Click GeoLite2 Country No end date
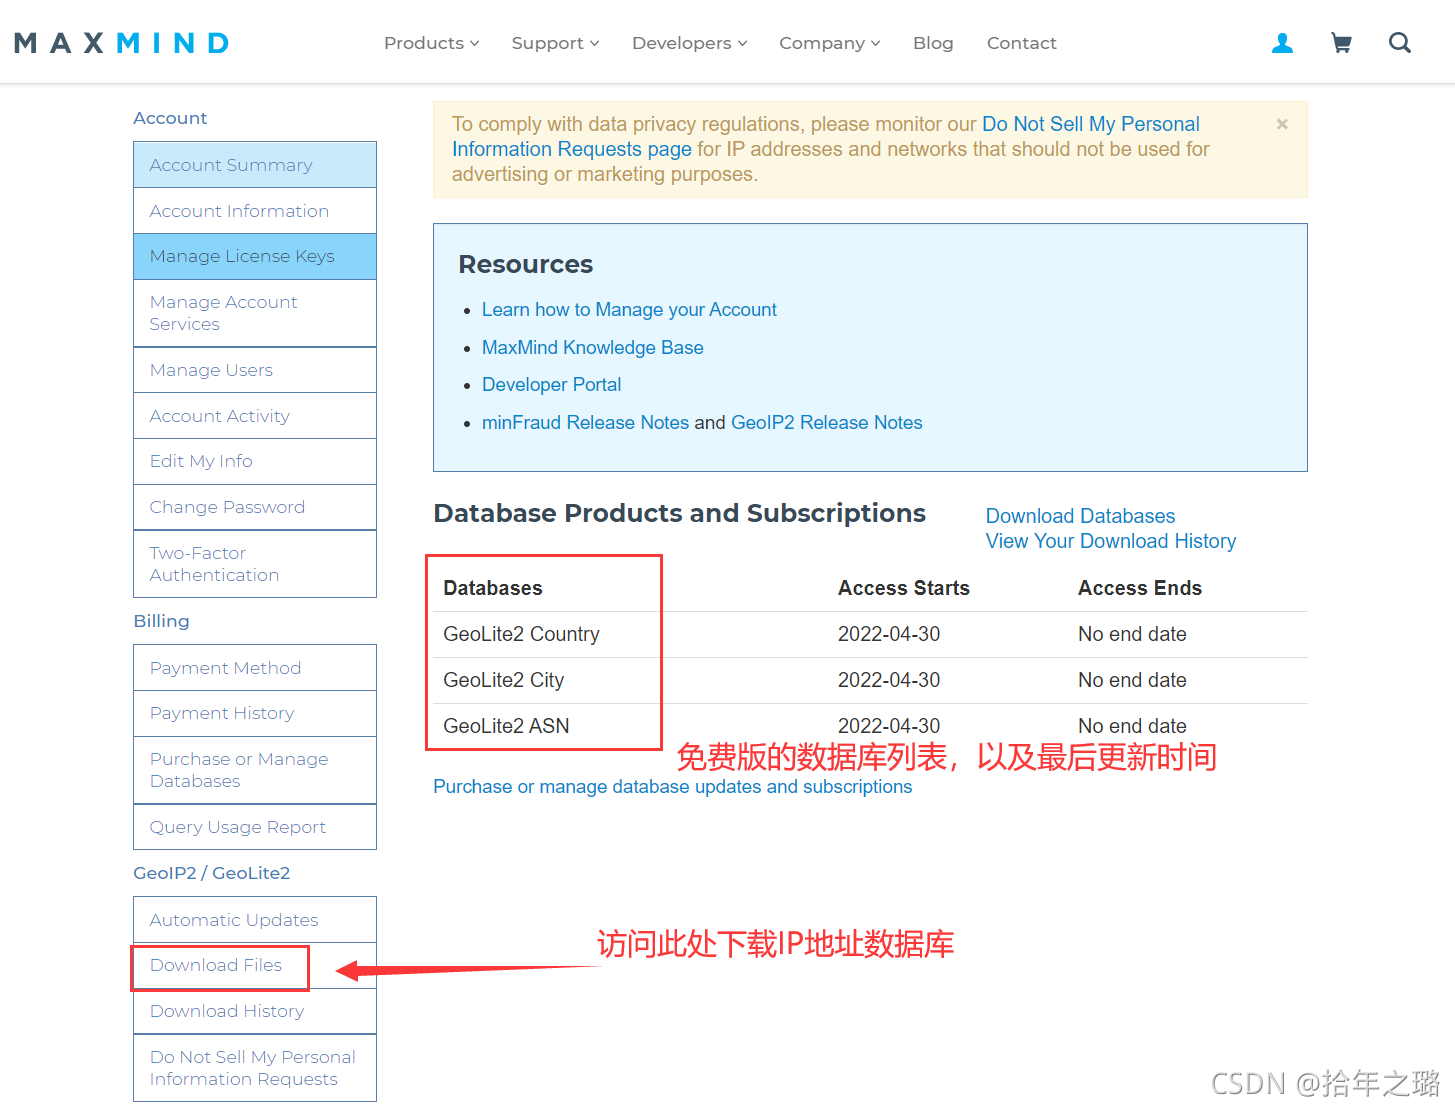The image size is (1455, 1106). pyautogui.click(x=1132, y=634)
